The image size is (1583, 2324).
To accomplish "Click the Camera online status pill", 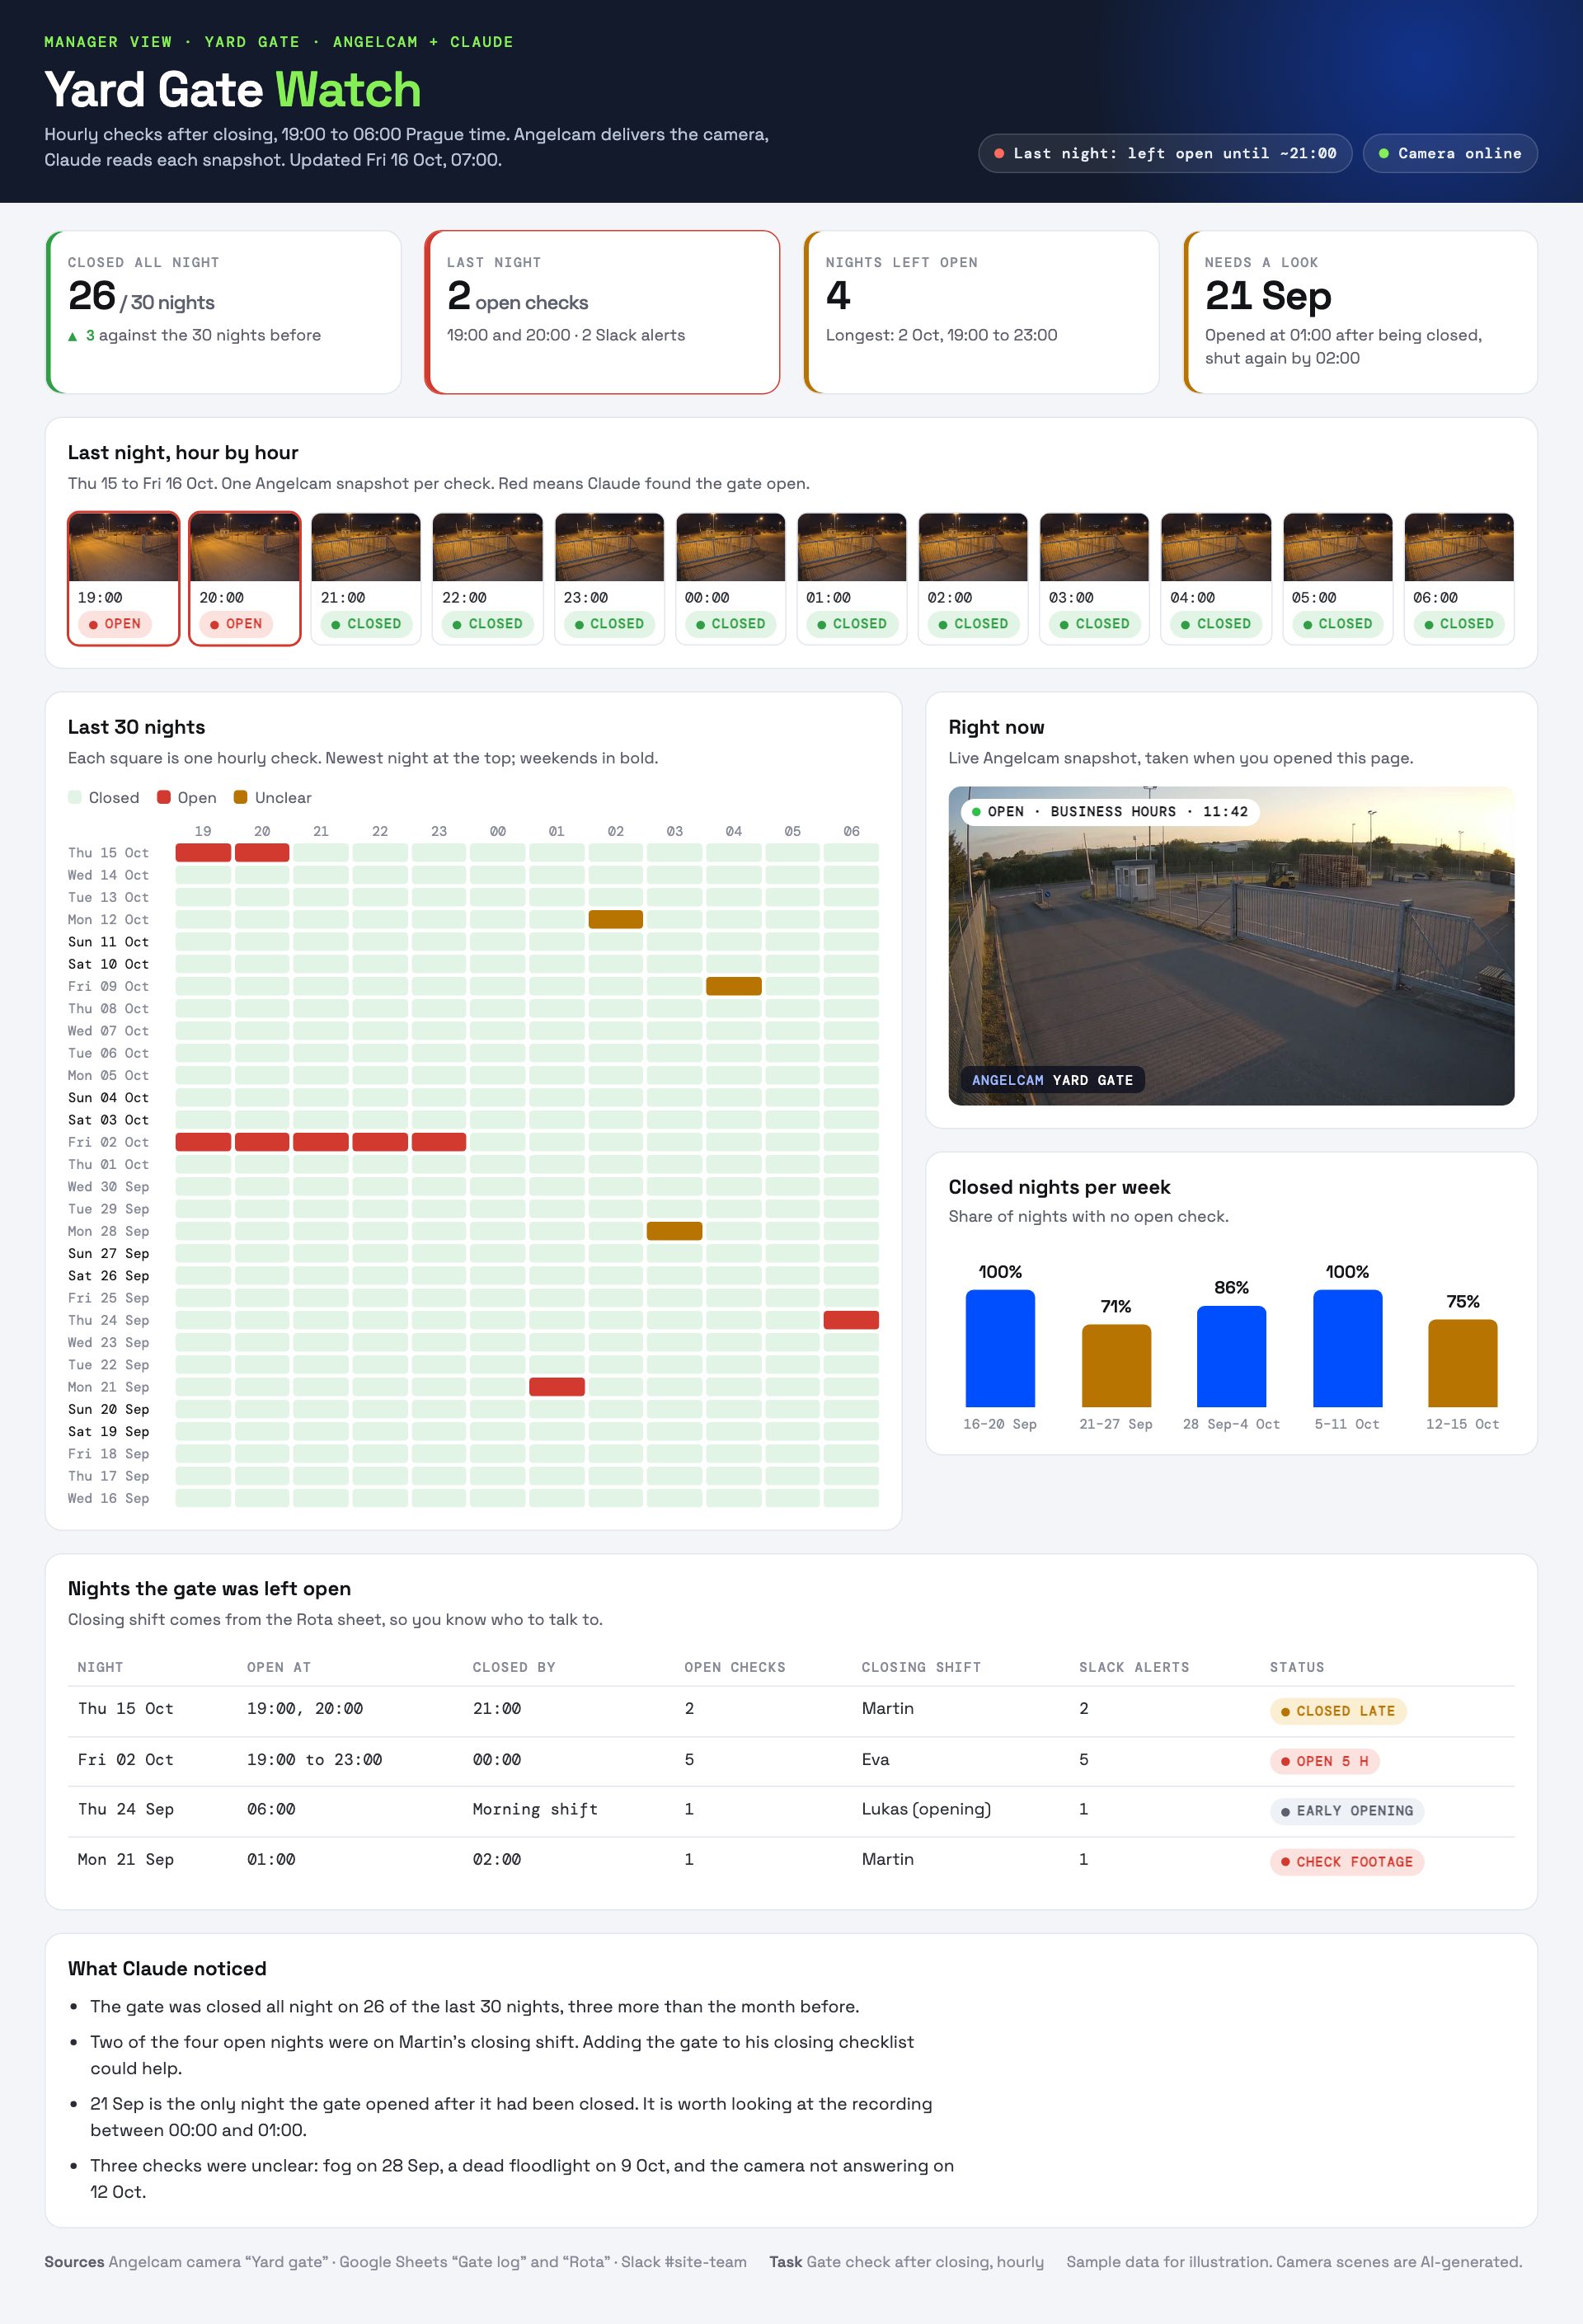I will point(1450,154).
